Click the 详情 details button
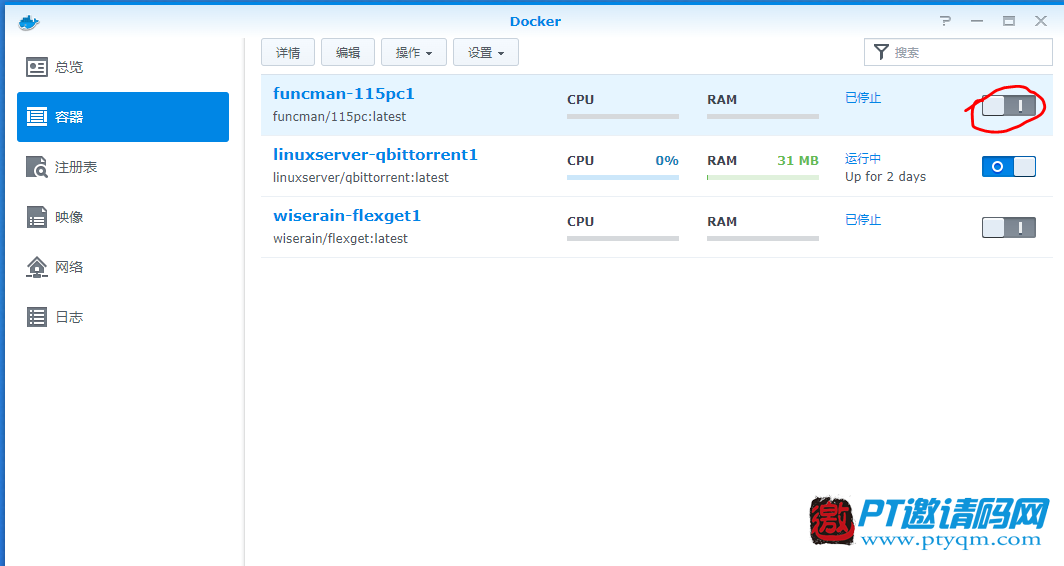 [x=288, y=52]
